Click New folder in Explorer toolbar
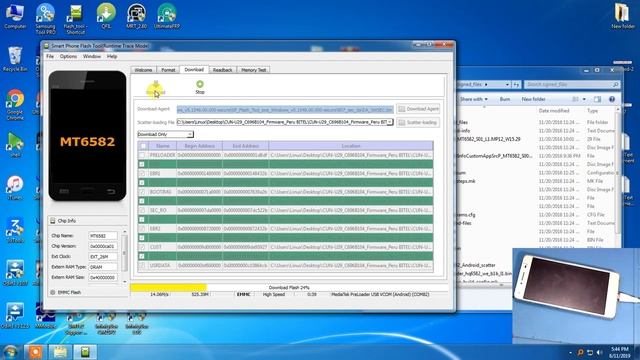 tap(533, 99)
